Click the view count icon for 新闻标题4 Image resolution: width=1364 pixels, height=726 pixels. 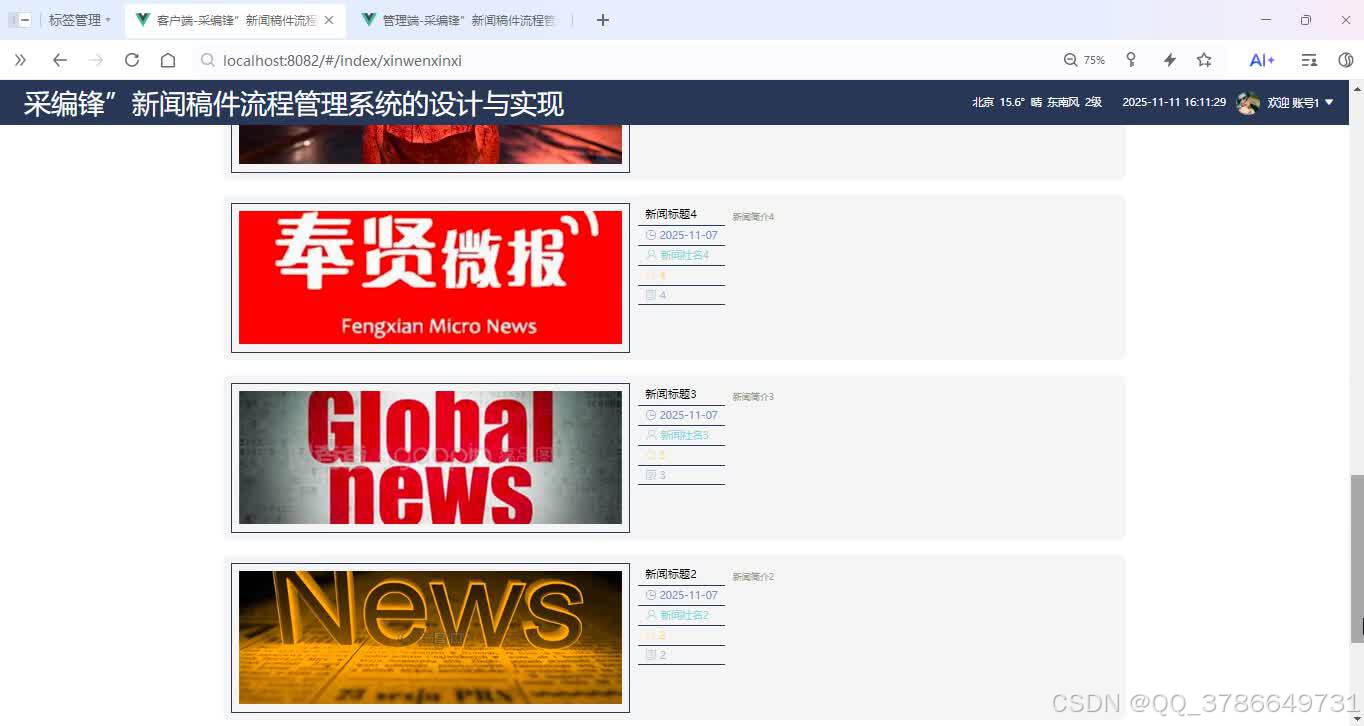pos(651,295)
